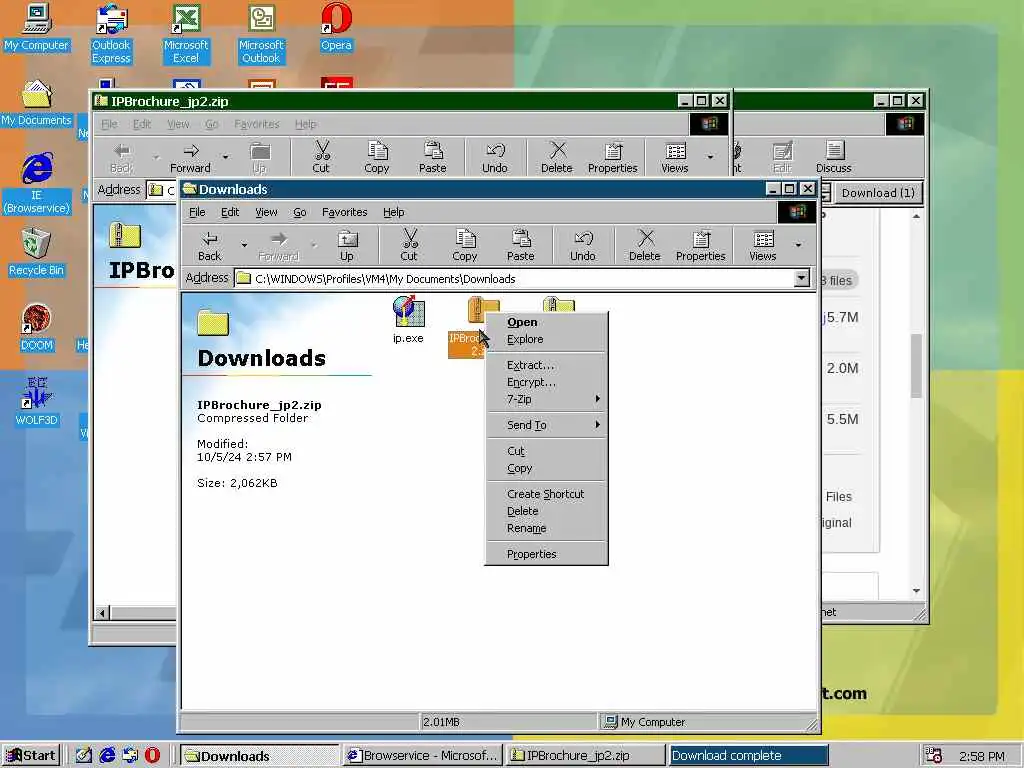Open the Address bar dropdown in Downloads
The width and height of the screenshot is (1024, 768).
[x=801, y=278]
